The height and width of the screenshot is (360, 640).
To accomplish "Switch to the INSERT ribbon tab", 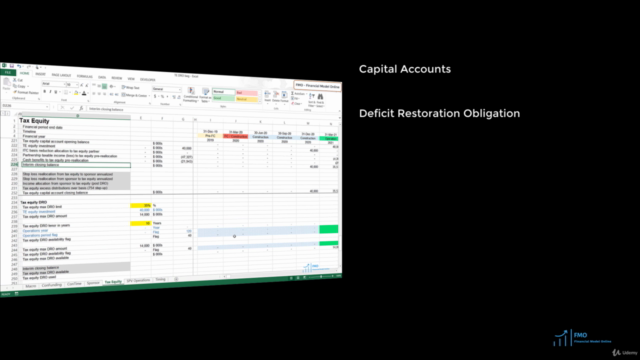I will pos(40,74).
